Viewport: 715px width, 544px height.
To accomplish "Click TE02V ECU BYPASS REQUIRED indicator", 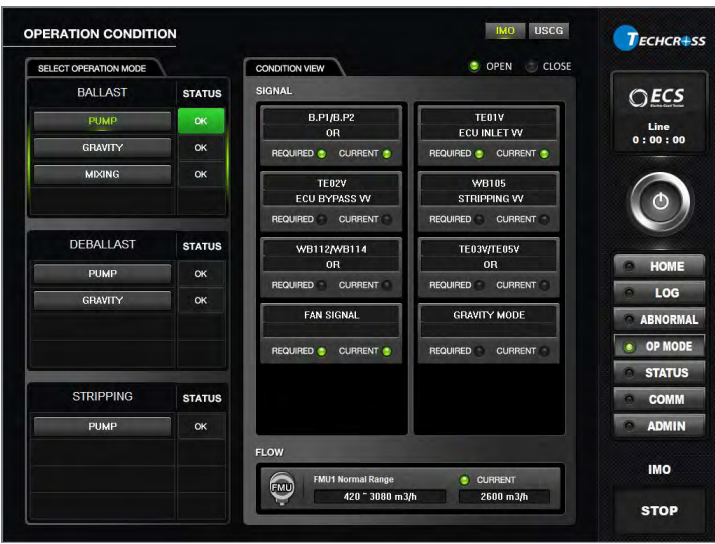I will tap(322, 219).
